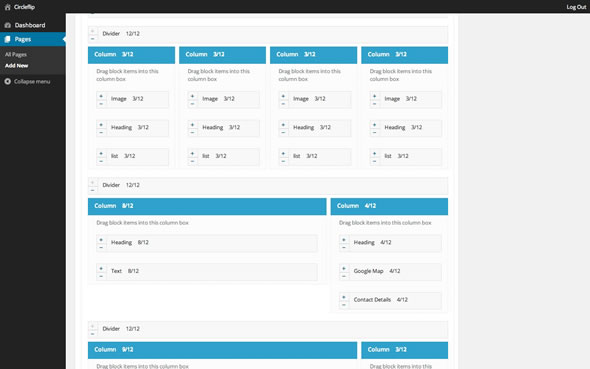Click minus on Divider above Column 9/12
The height and width of the screenshot is (369, 590).
(x=93, y=334)
